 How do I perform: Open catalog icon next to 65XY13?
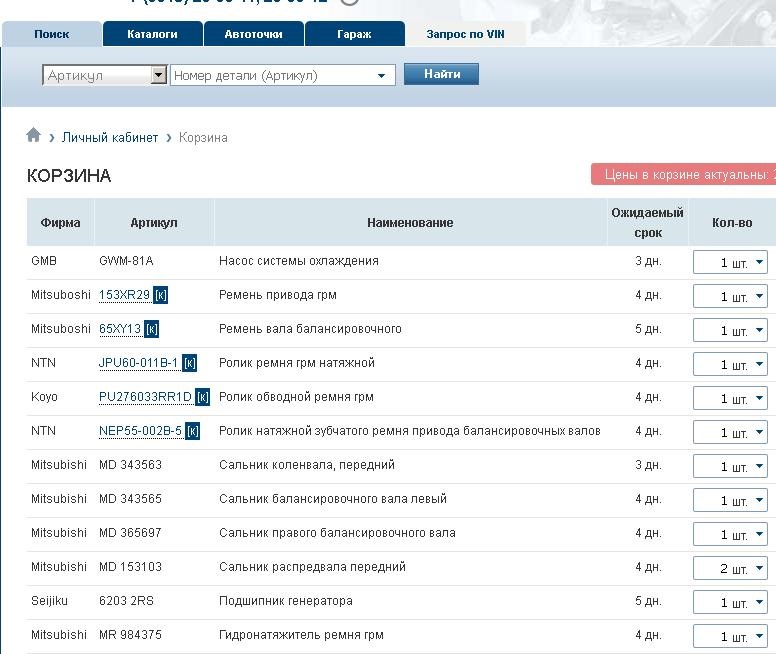[x=151, y=330]
